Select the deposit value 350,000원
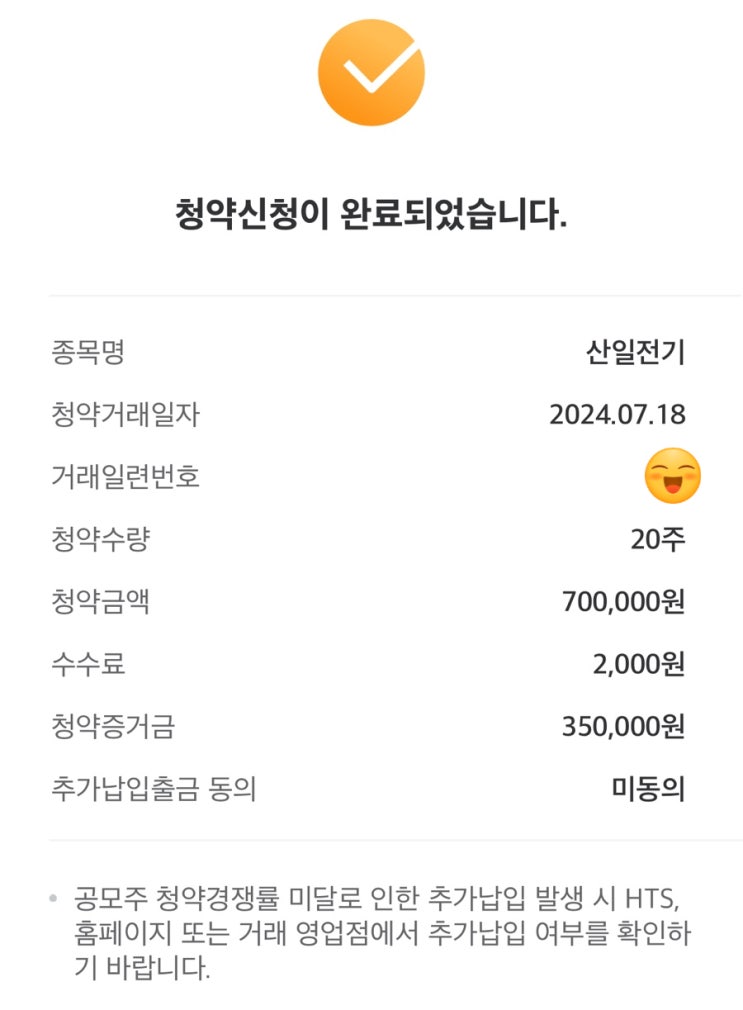This screenshot has height=1010, width=743. [x=624, y=727]
